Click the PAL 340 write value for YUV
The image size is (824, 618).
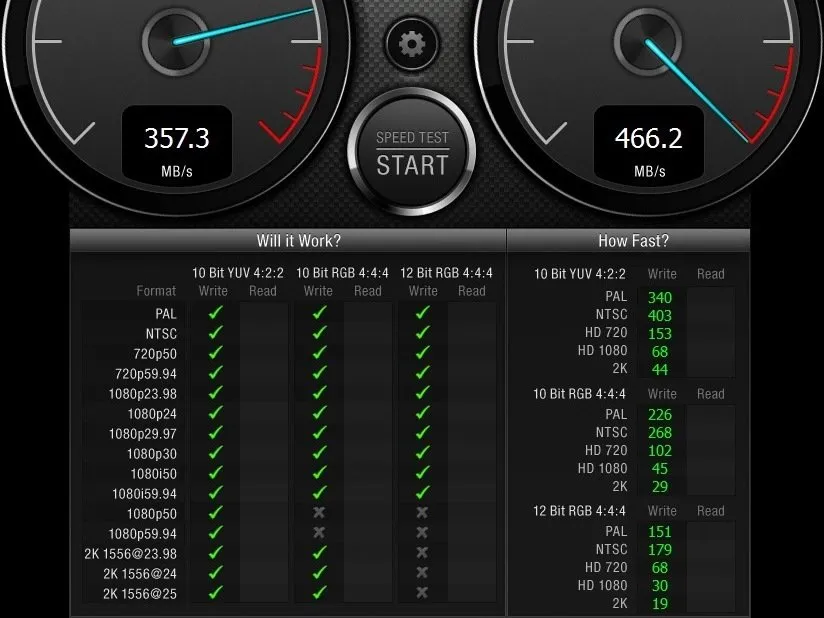pyautogui.click(x=660, y=297)
